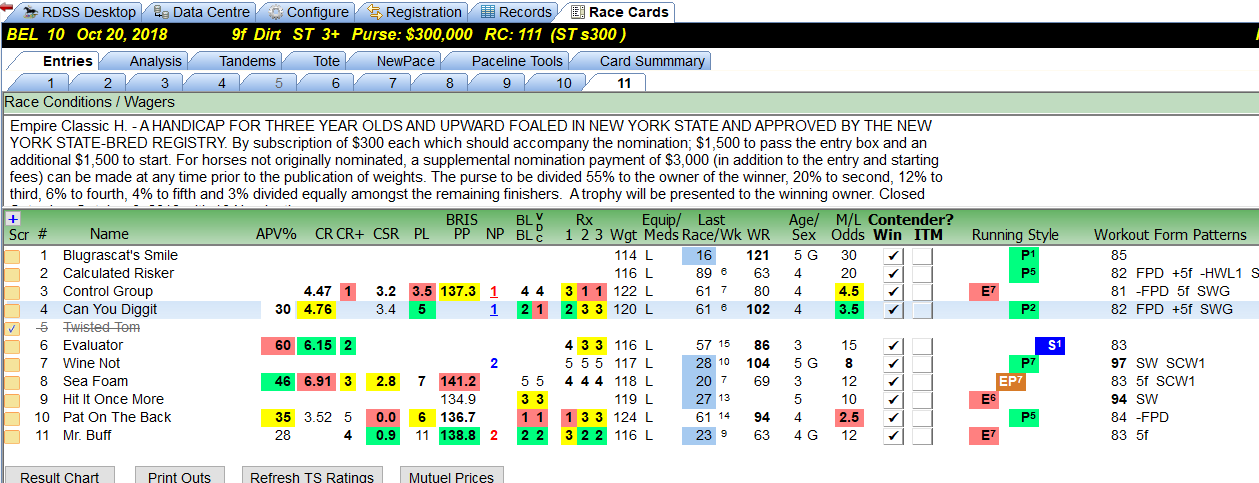
Task: Uncheck the scratch box for Twisted Tom
Action: tap(12, 327)
